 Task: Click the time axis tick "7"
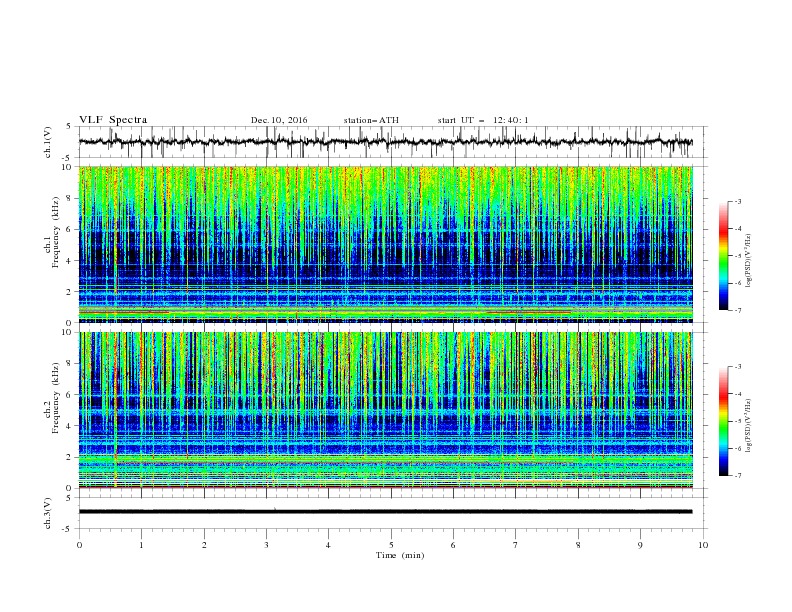516,545
